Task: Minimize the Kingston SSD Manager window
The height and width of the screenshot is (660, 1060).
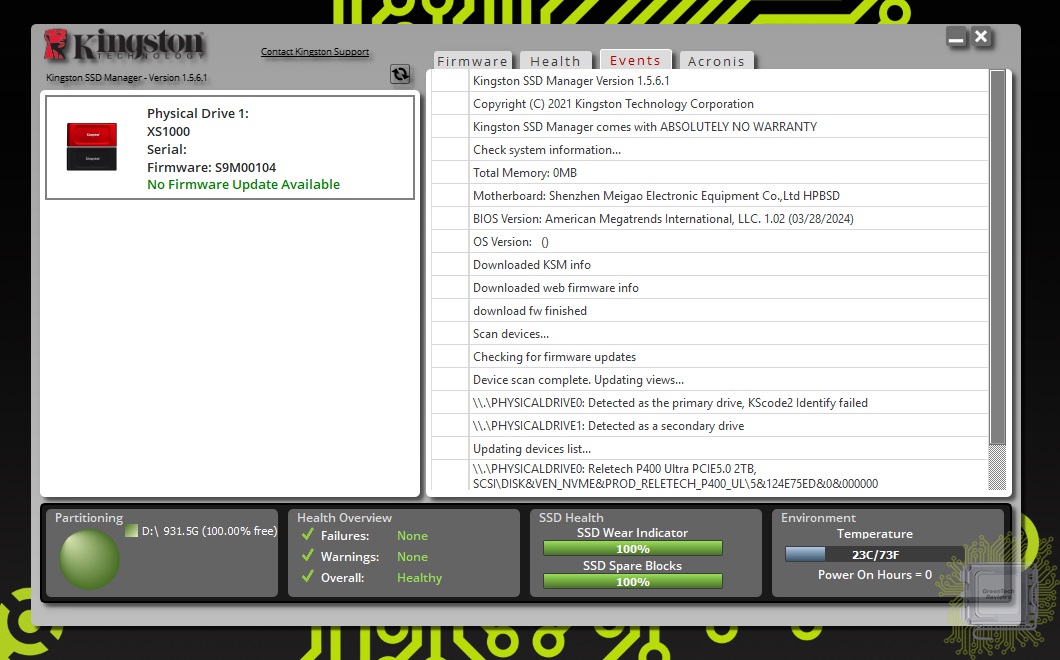Action: (957, 38)
